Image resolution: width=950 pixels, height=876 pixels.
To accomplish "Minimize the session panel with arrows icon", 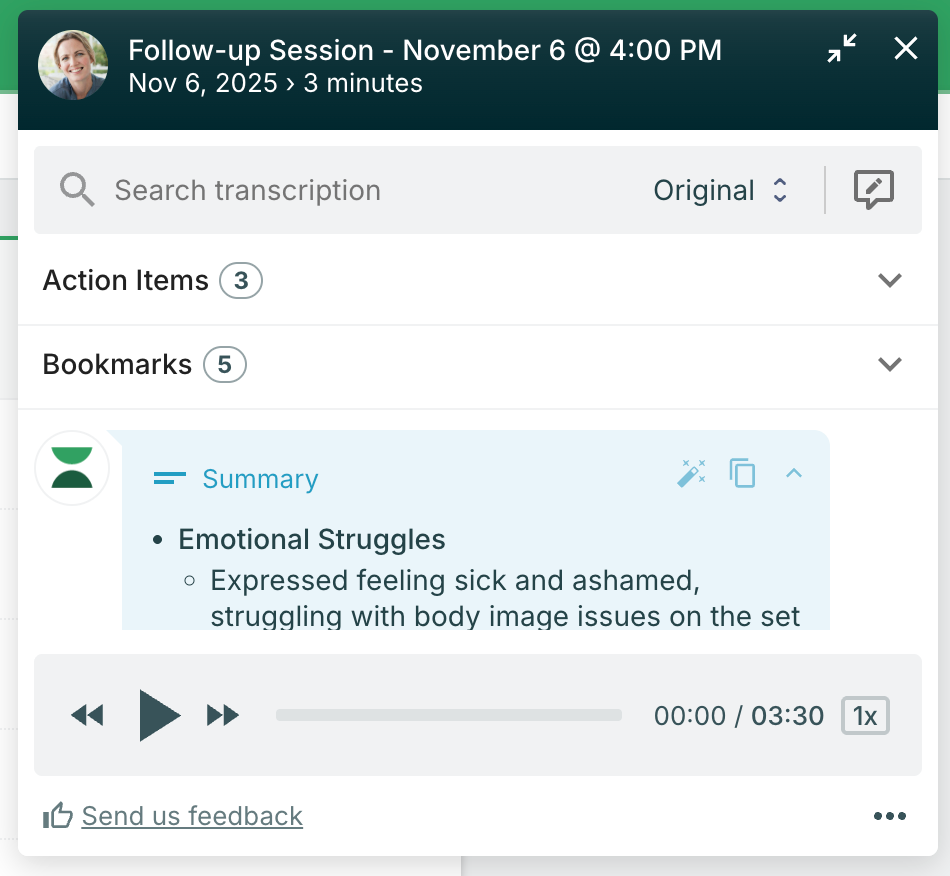I will (x=842, y=48).
